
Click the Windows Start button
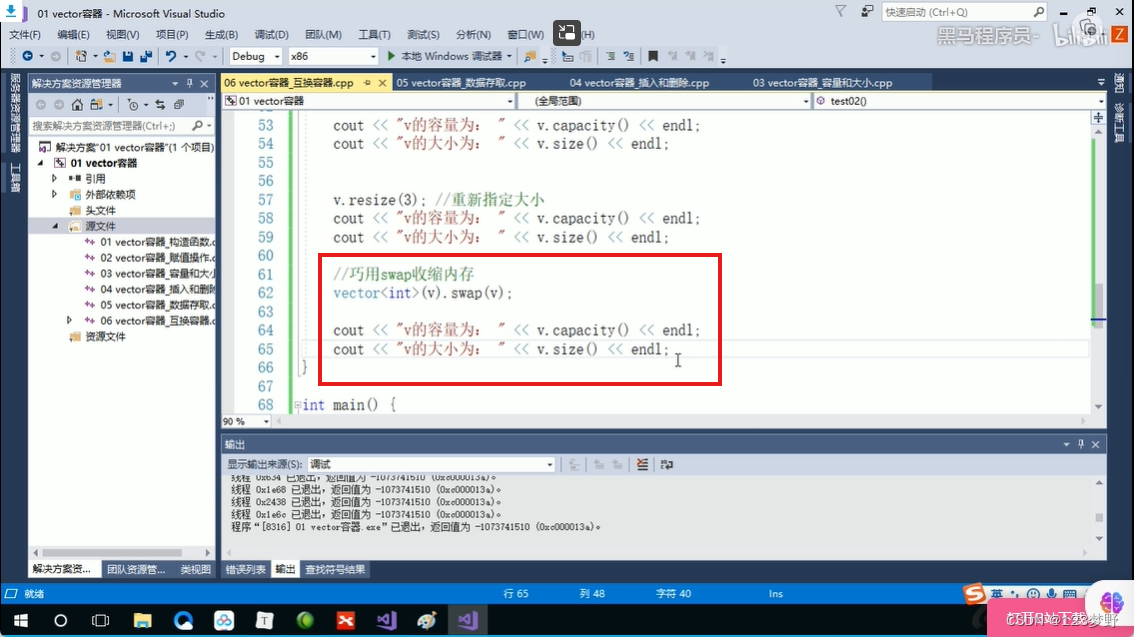point(20,620)
